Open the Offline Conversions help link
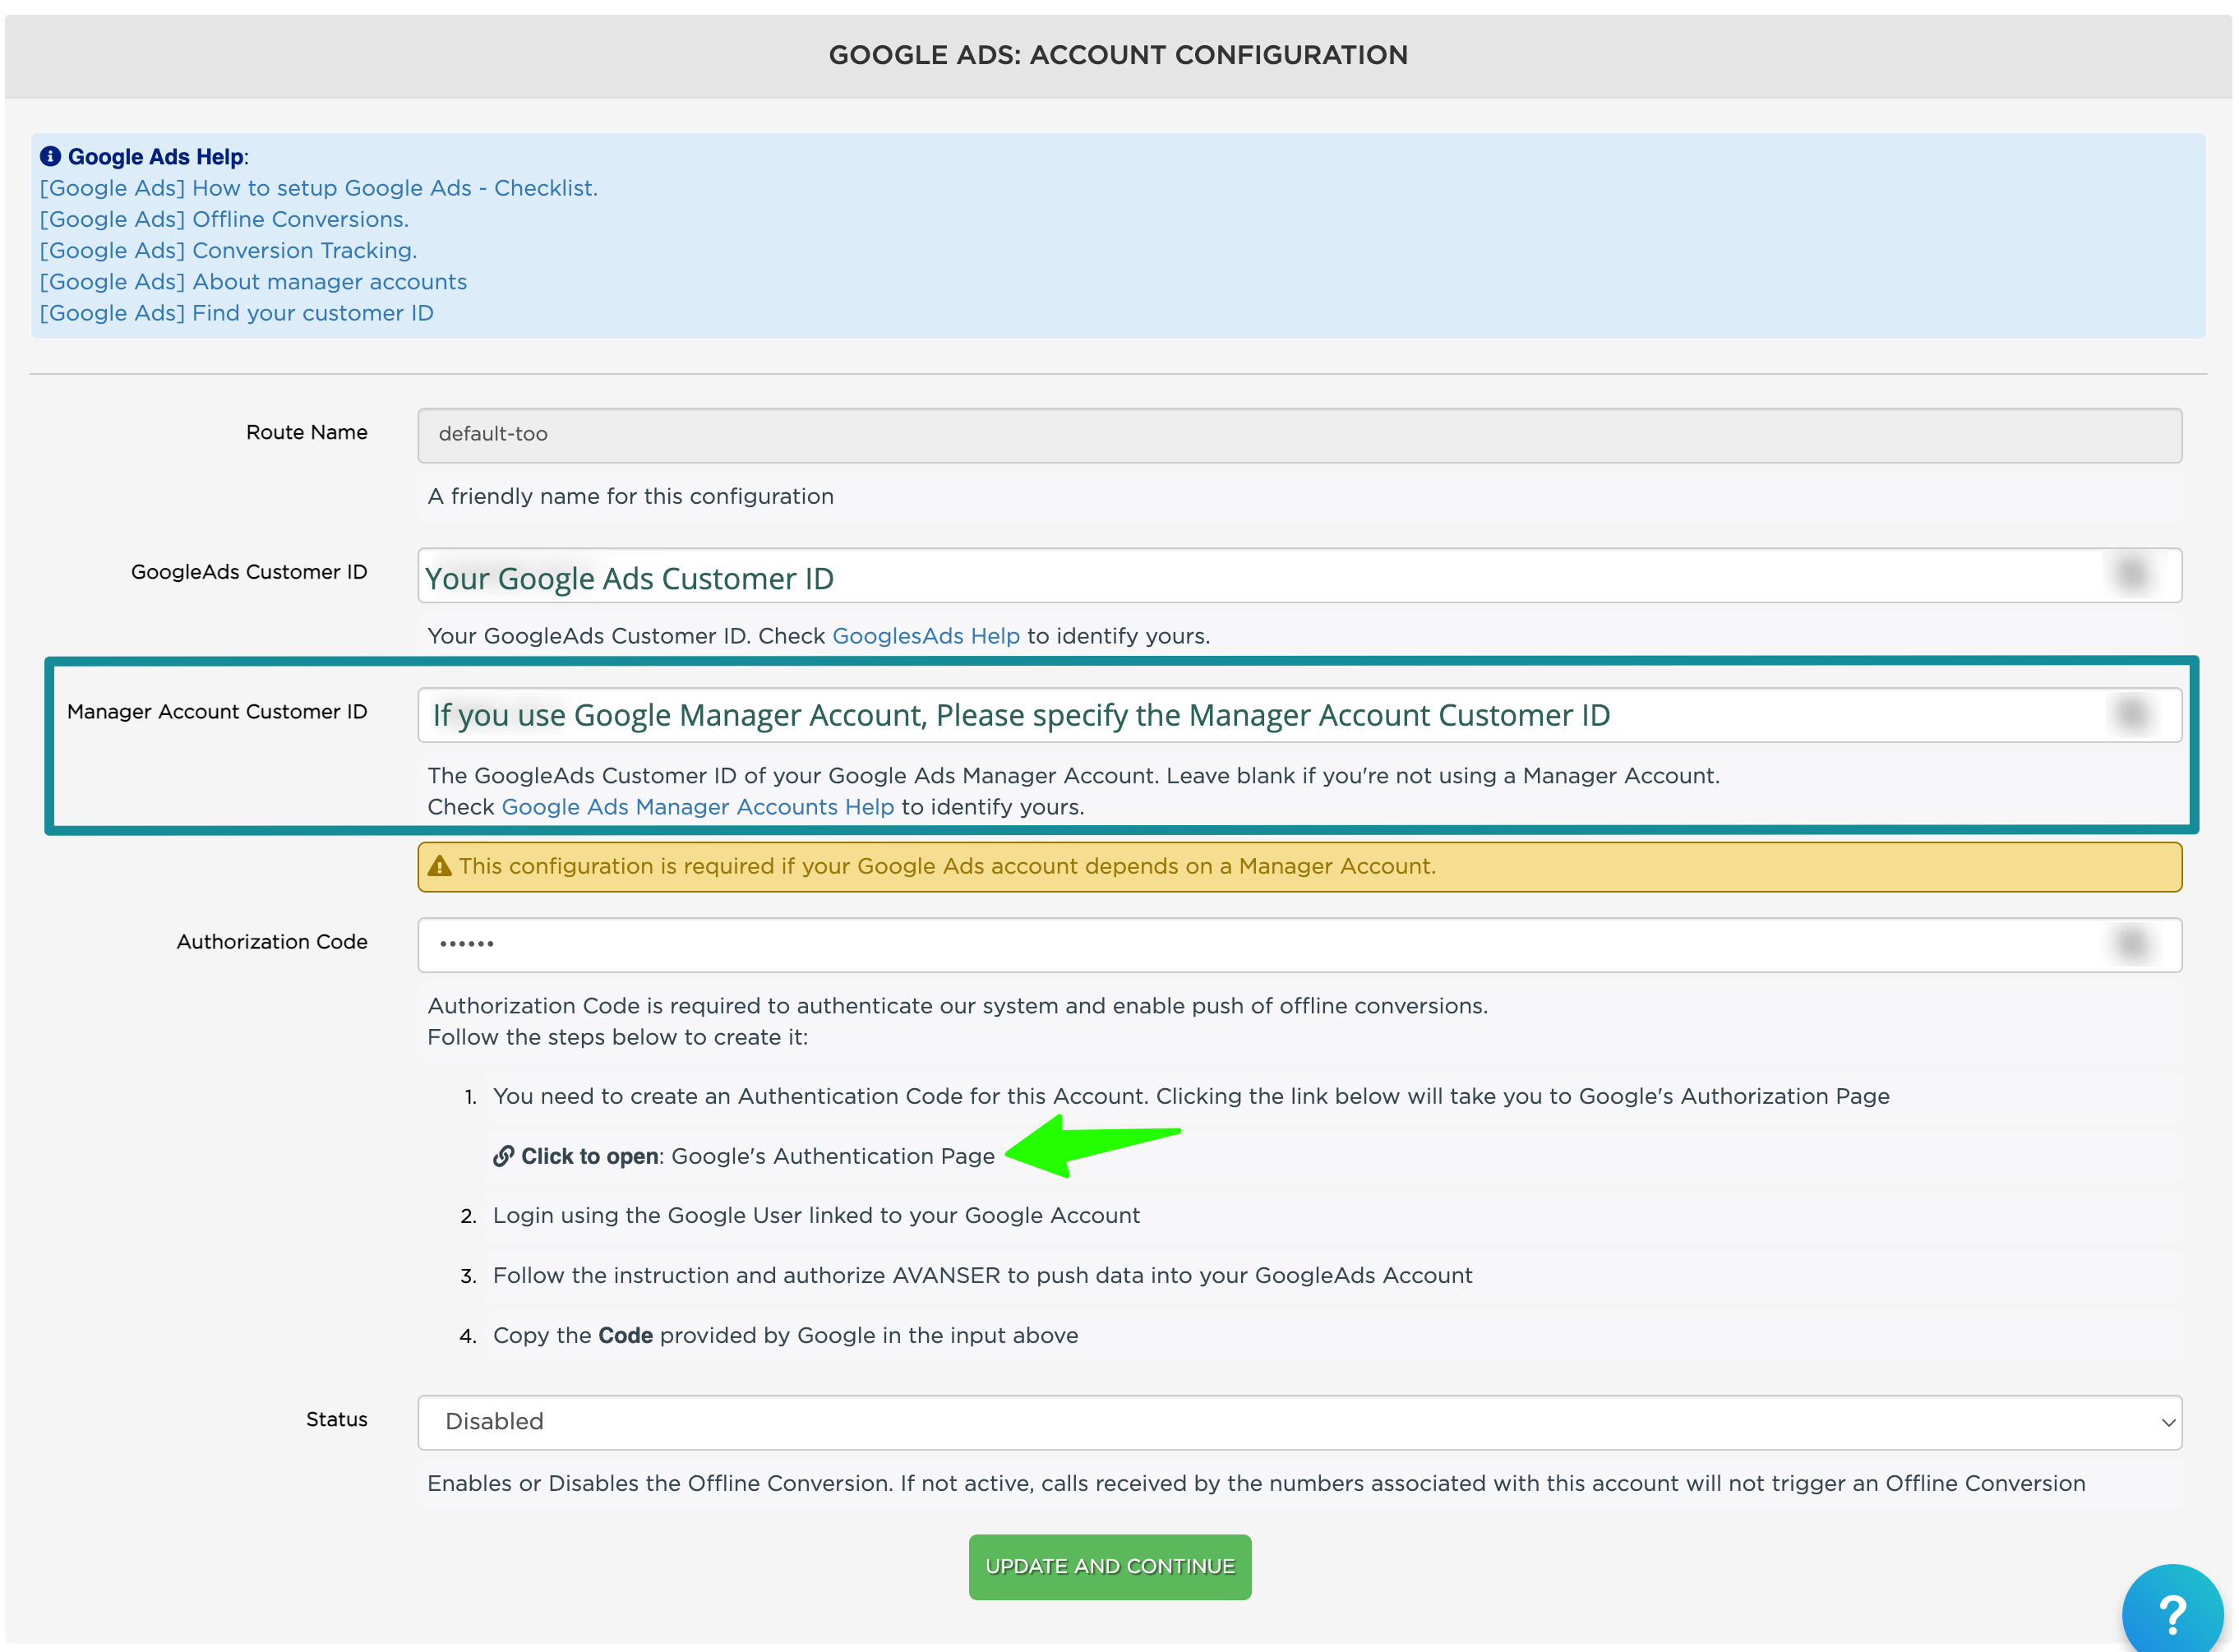The image size is (2239, 1652). (x=224, y=219)
